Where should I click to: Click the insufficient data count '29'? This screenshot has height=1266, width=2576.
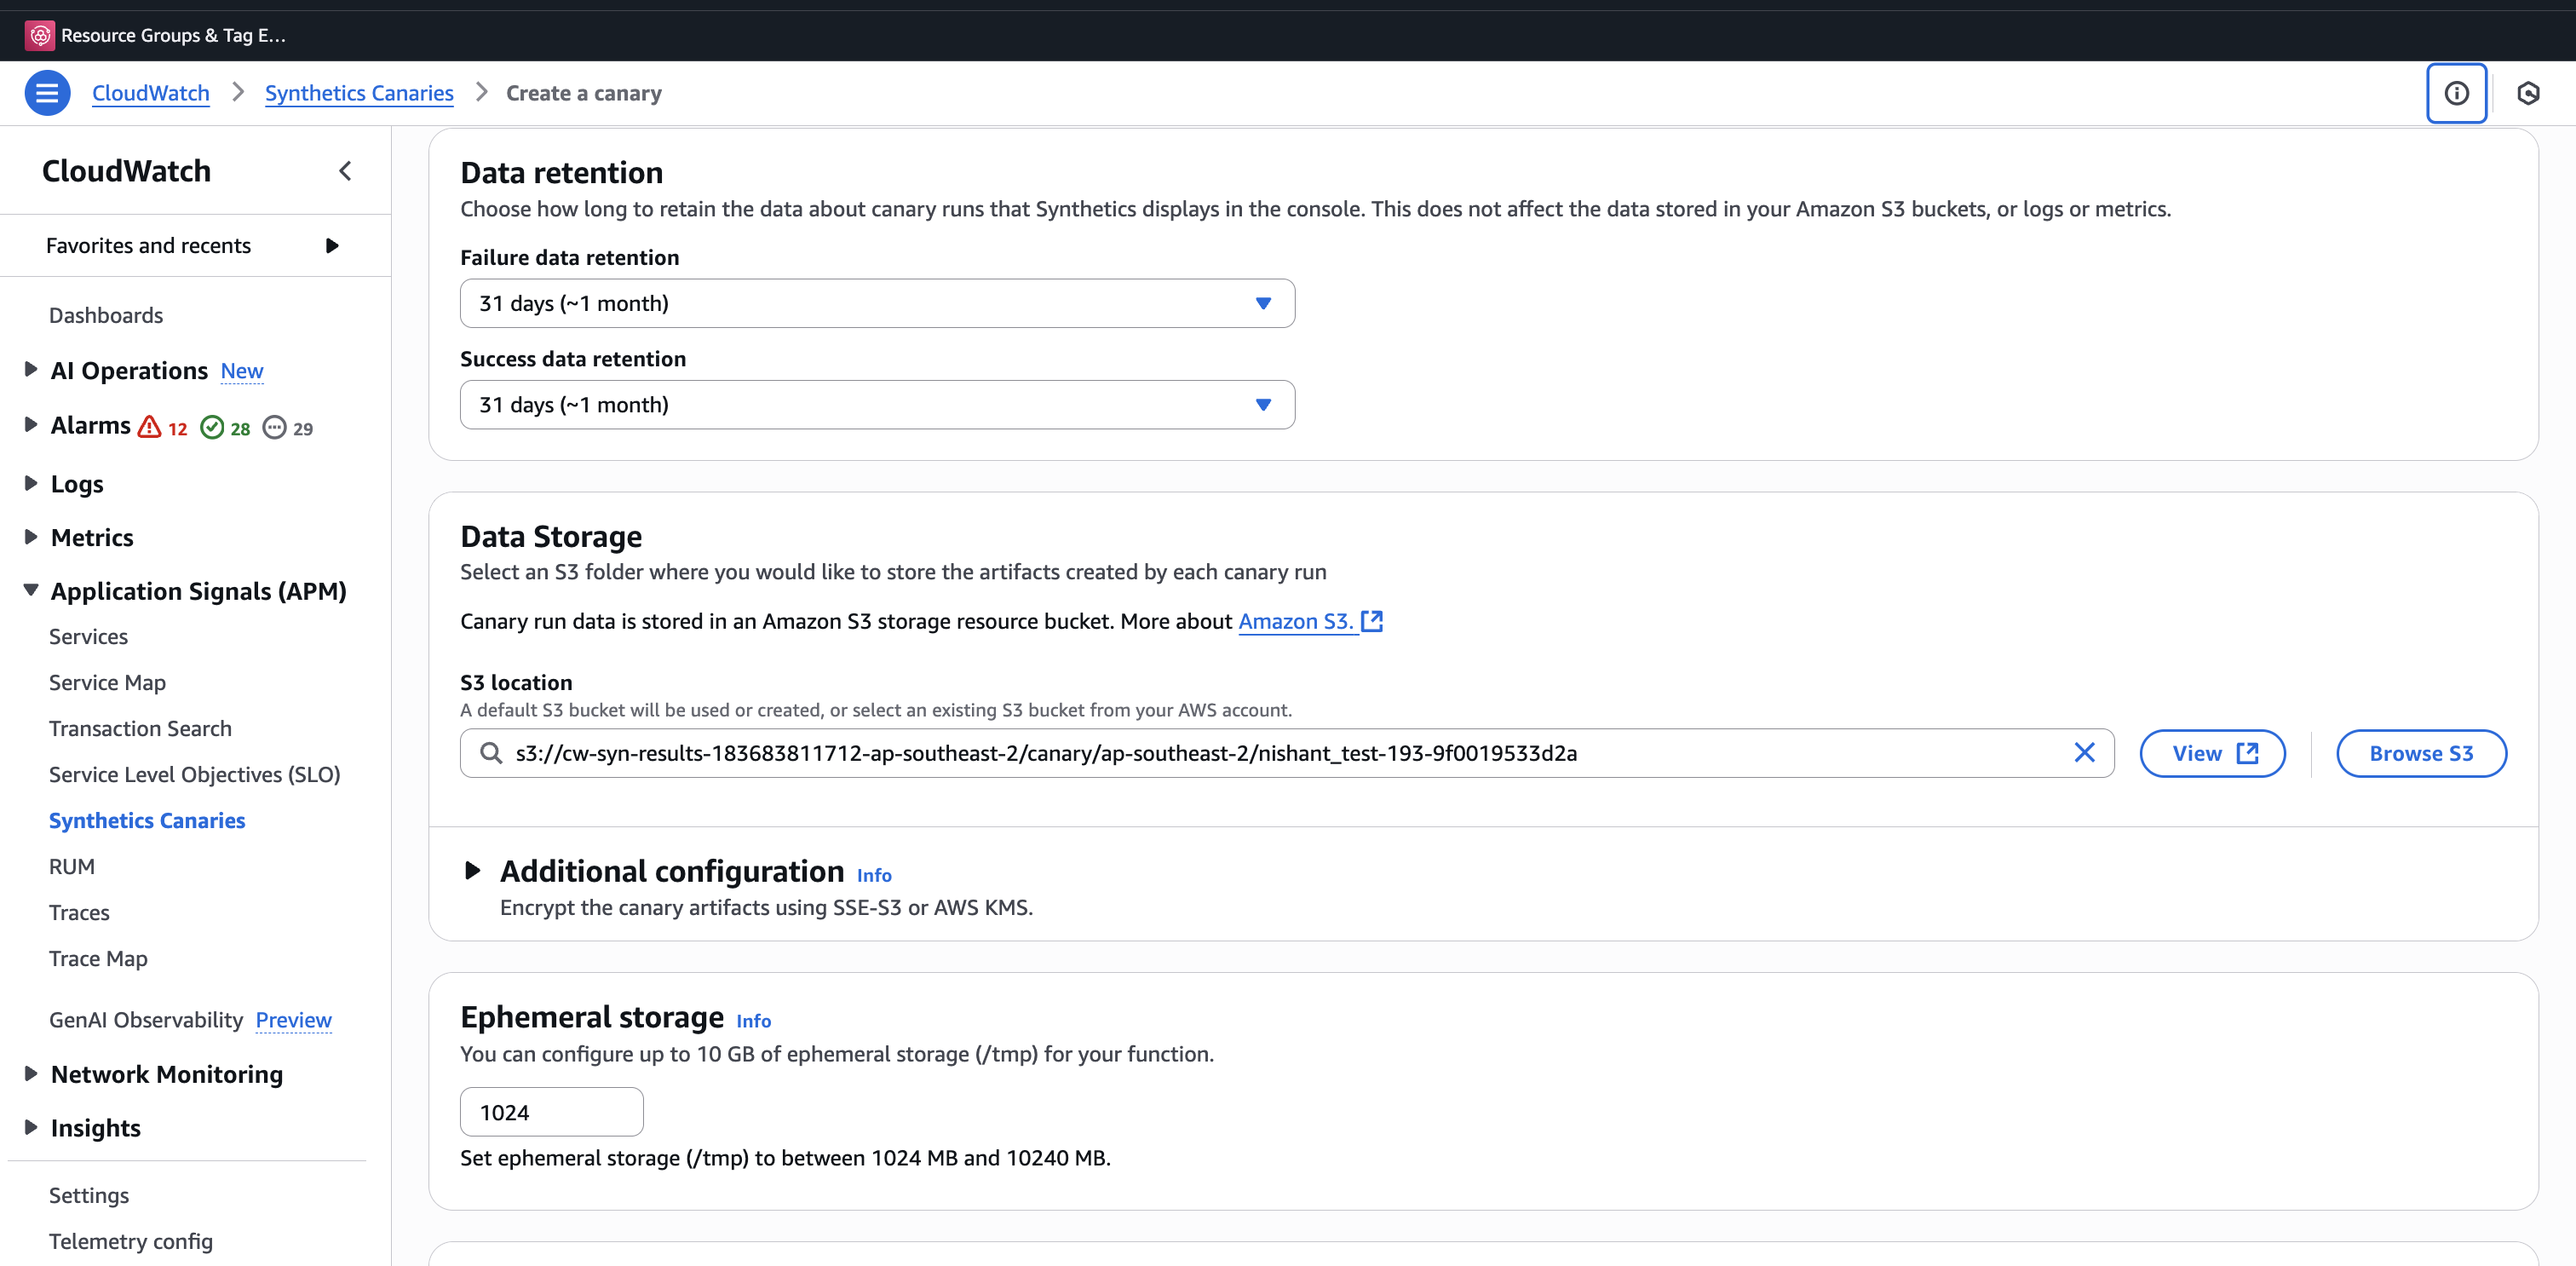click(303, 429)
